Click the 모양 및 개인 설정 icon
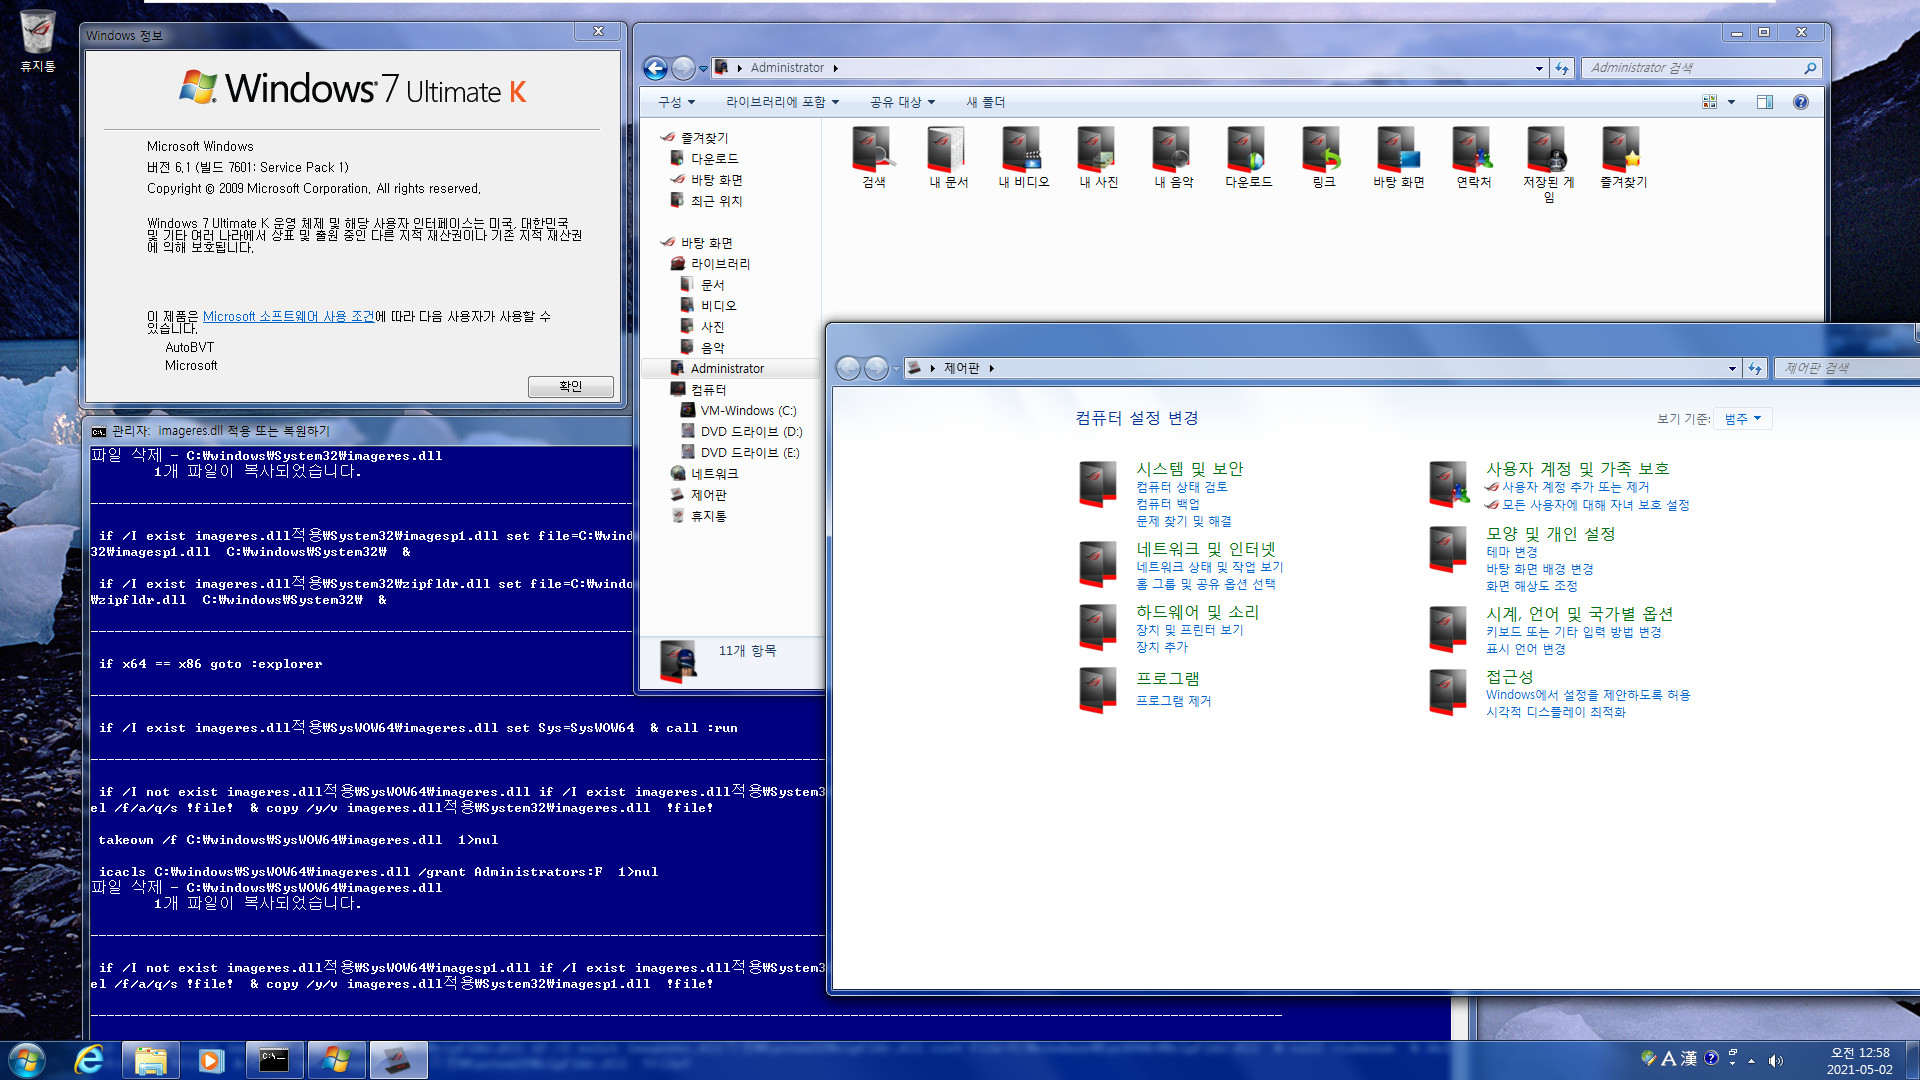The height and width of the screenshot is (1080, 1920). [x=1448, y=549]
